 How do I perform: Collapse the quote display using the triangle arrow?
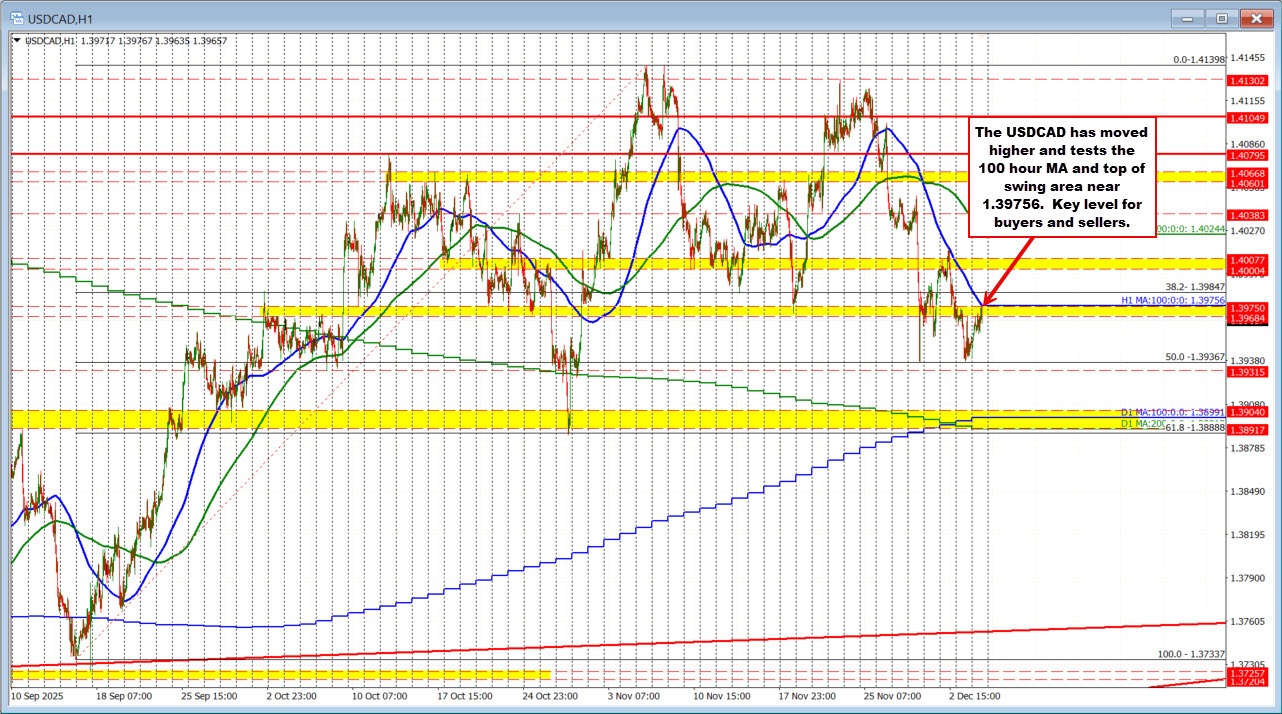click(x=16, y=40)
